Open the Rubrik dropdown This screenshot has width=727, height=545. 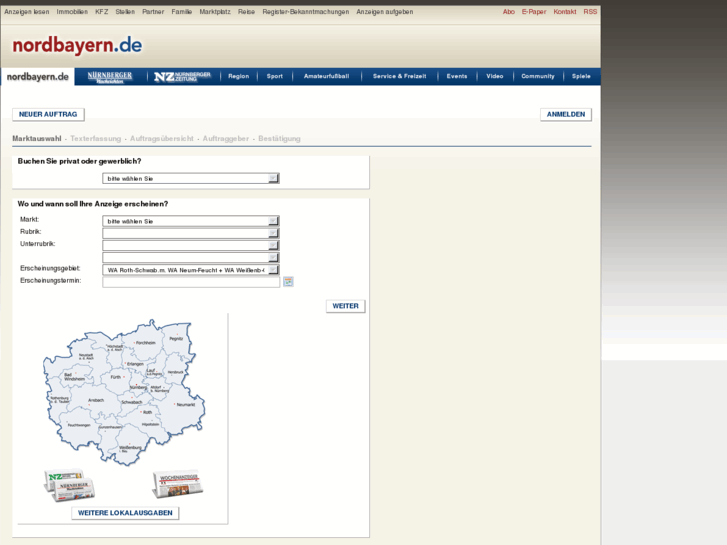pos(191,233)
